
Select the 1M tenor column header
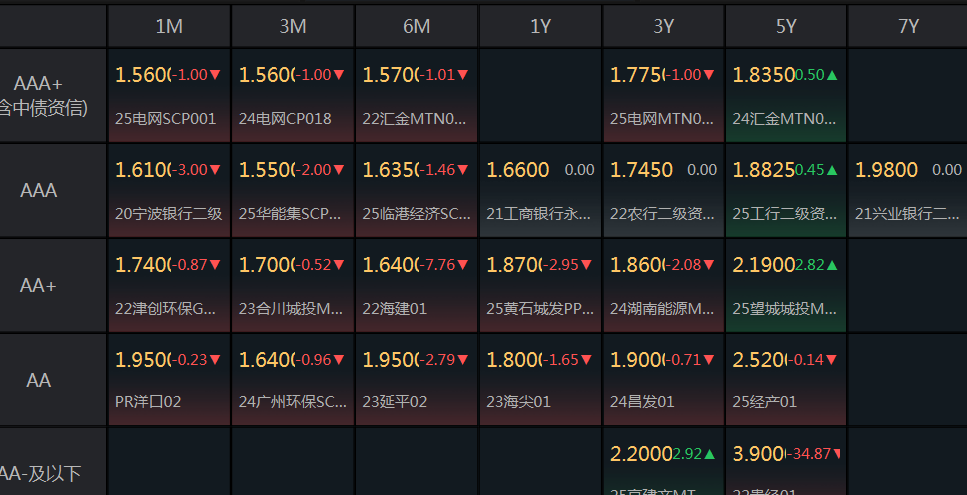[169, 26]
